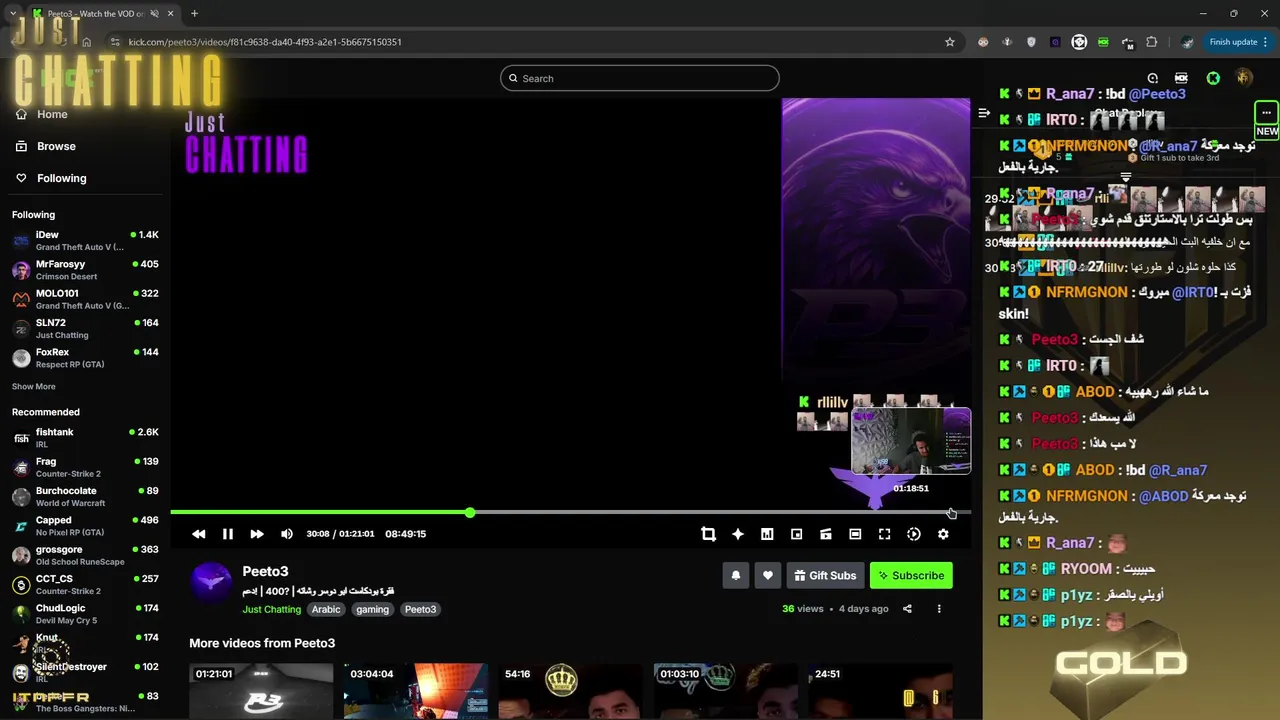Viewport: 1280px width, 720px height.
Task: Open the 01:21:01 video thumbnail
Action: click(261, 691)
